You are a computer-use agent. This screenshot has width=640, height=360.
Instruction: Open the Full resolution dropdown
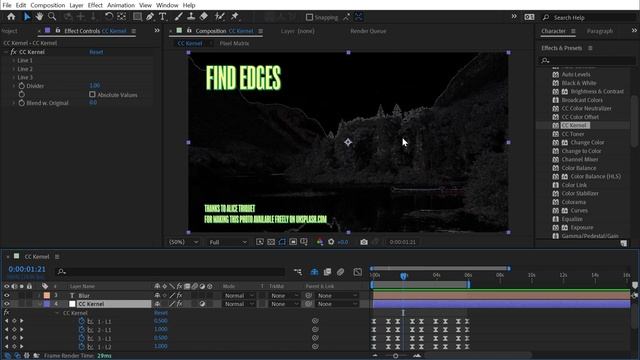(x=228, y=242)
